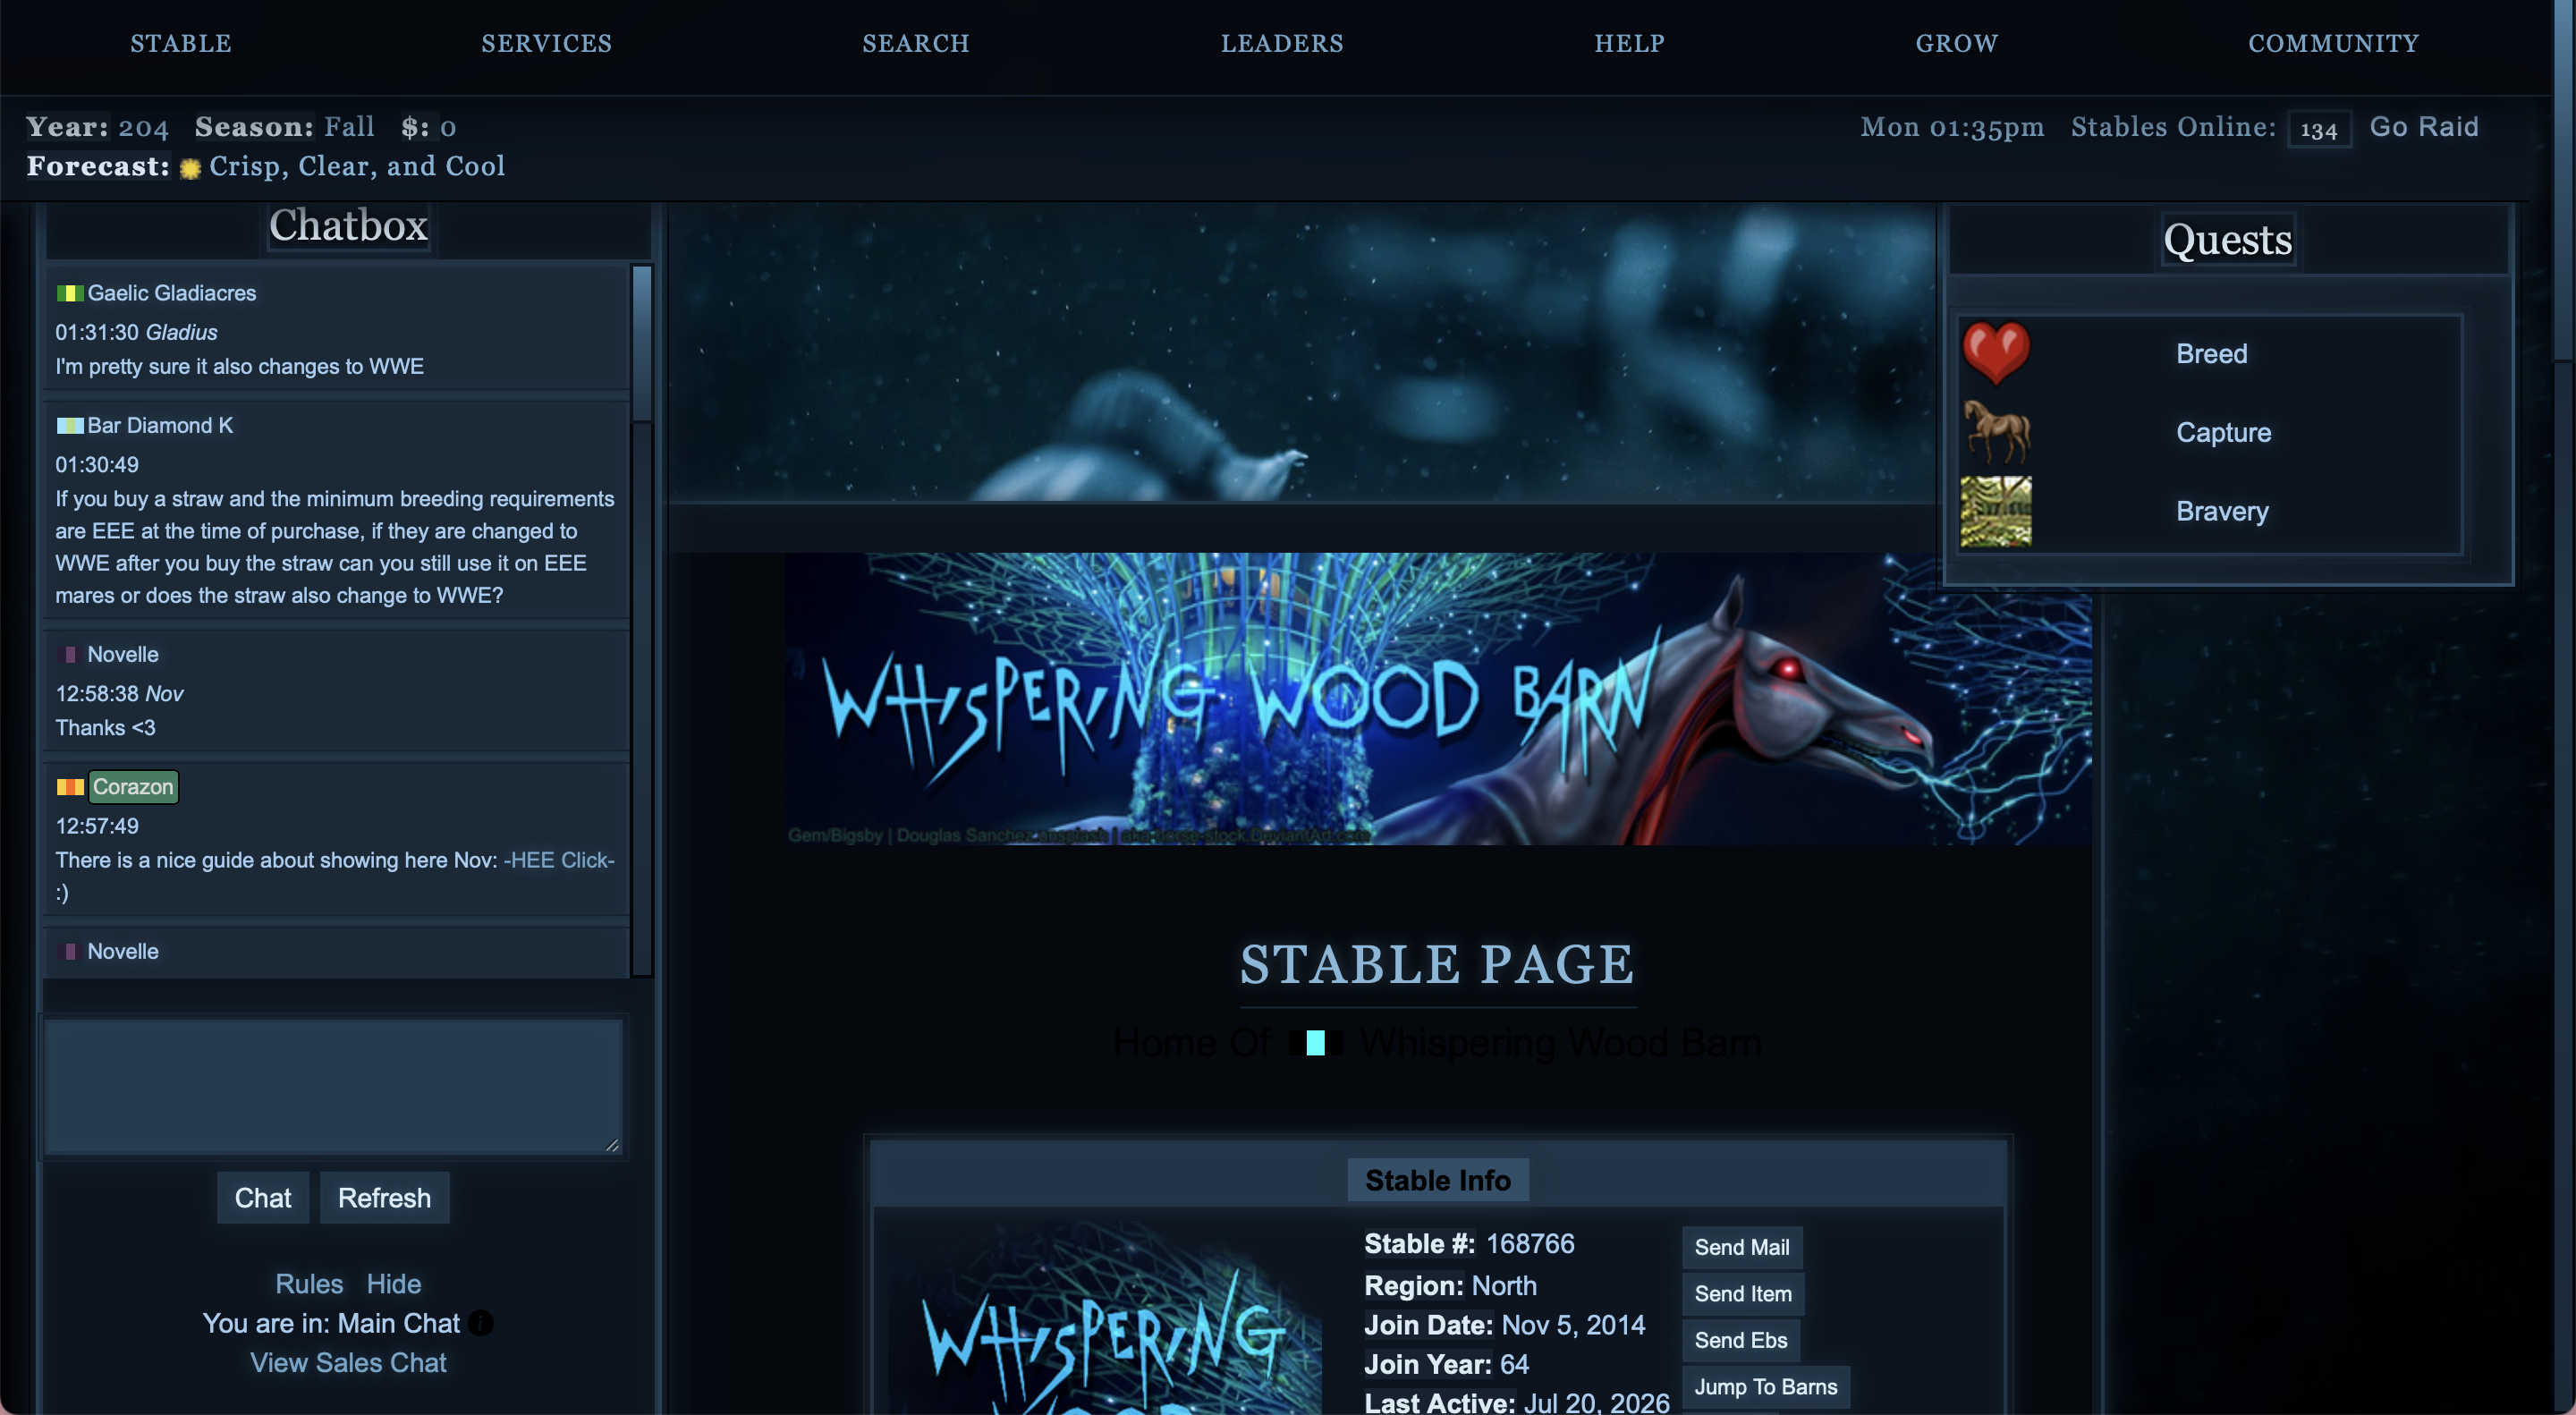Click the Refresh chat button
The height and width of the screenshot is (1415, 2576).
tap(384, 1197)
